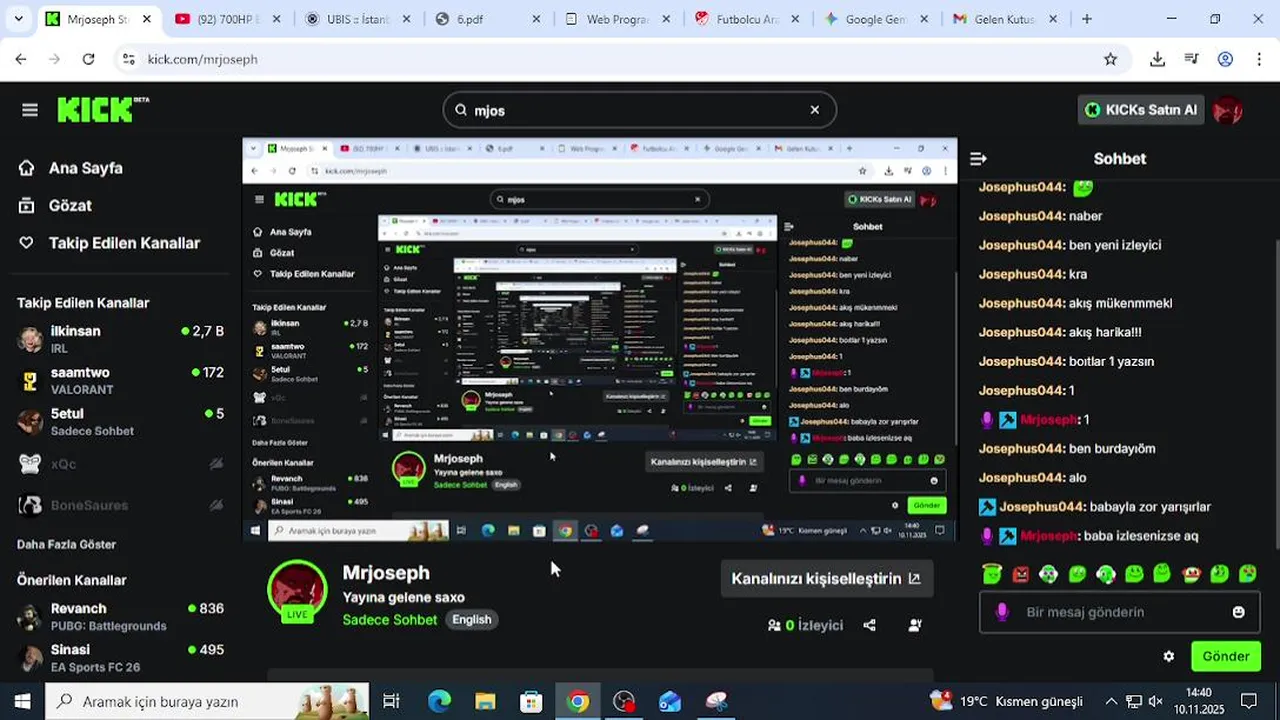Open Chrome three-dot menu
The height and width of the screenshot is (720, 1280).
click(x=1259, y=59)
